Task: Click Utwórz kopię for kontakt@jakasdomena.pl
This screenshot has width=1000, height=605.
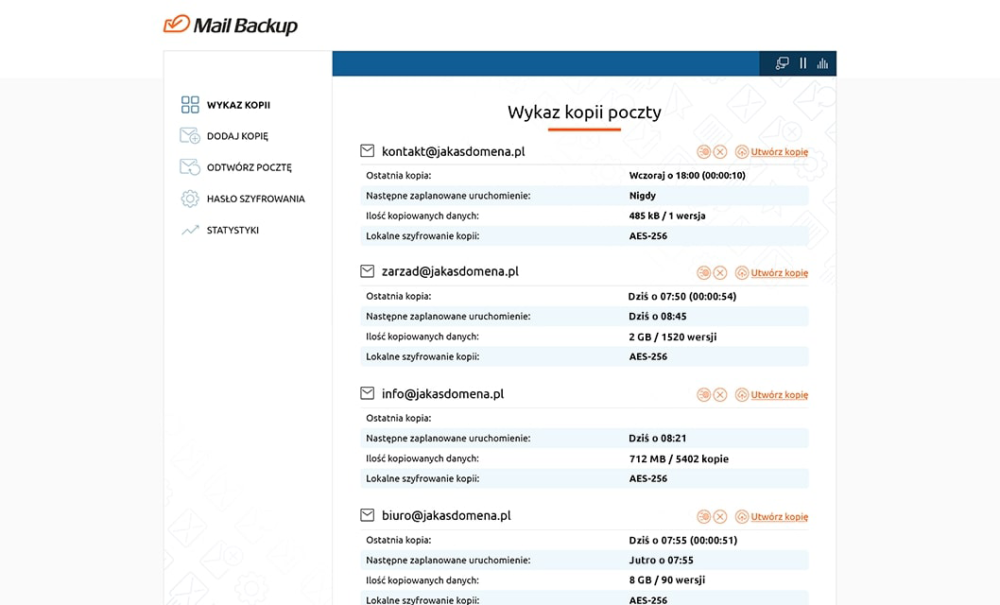Action: (x=779, y=152)
